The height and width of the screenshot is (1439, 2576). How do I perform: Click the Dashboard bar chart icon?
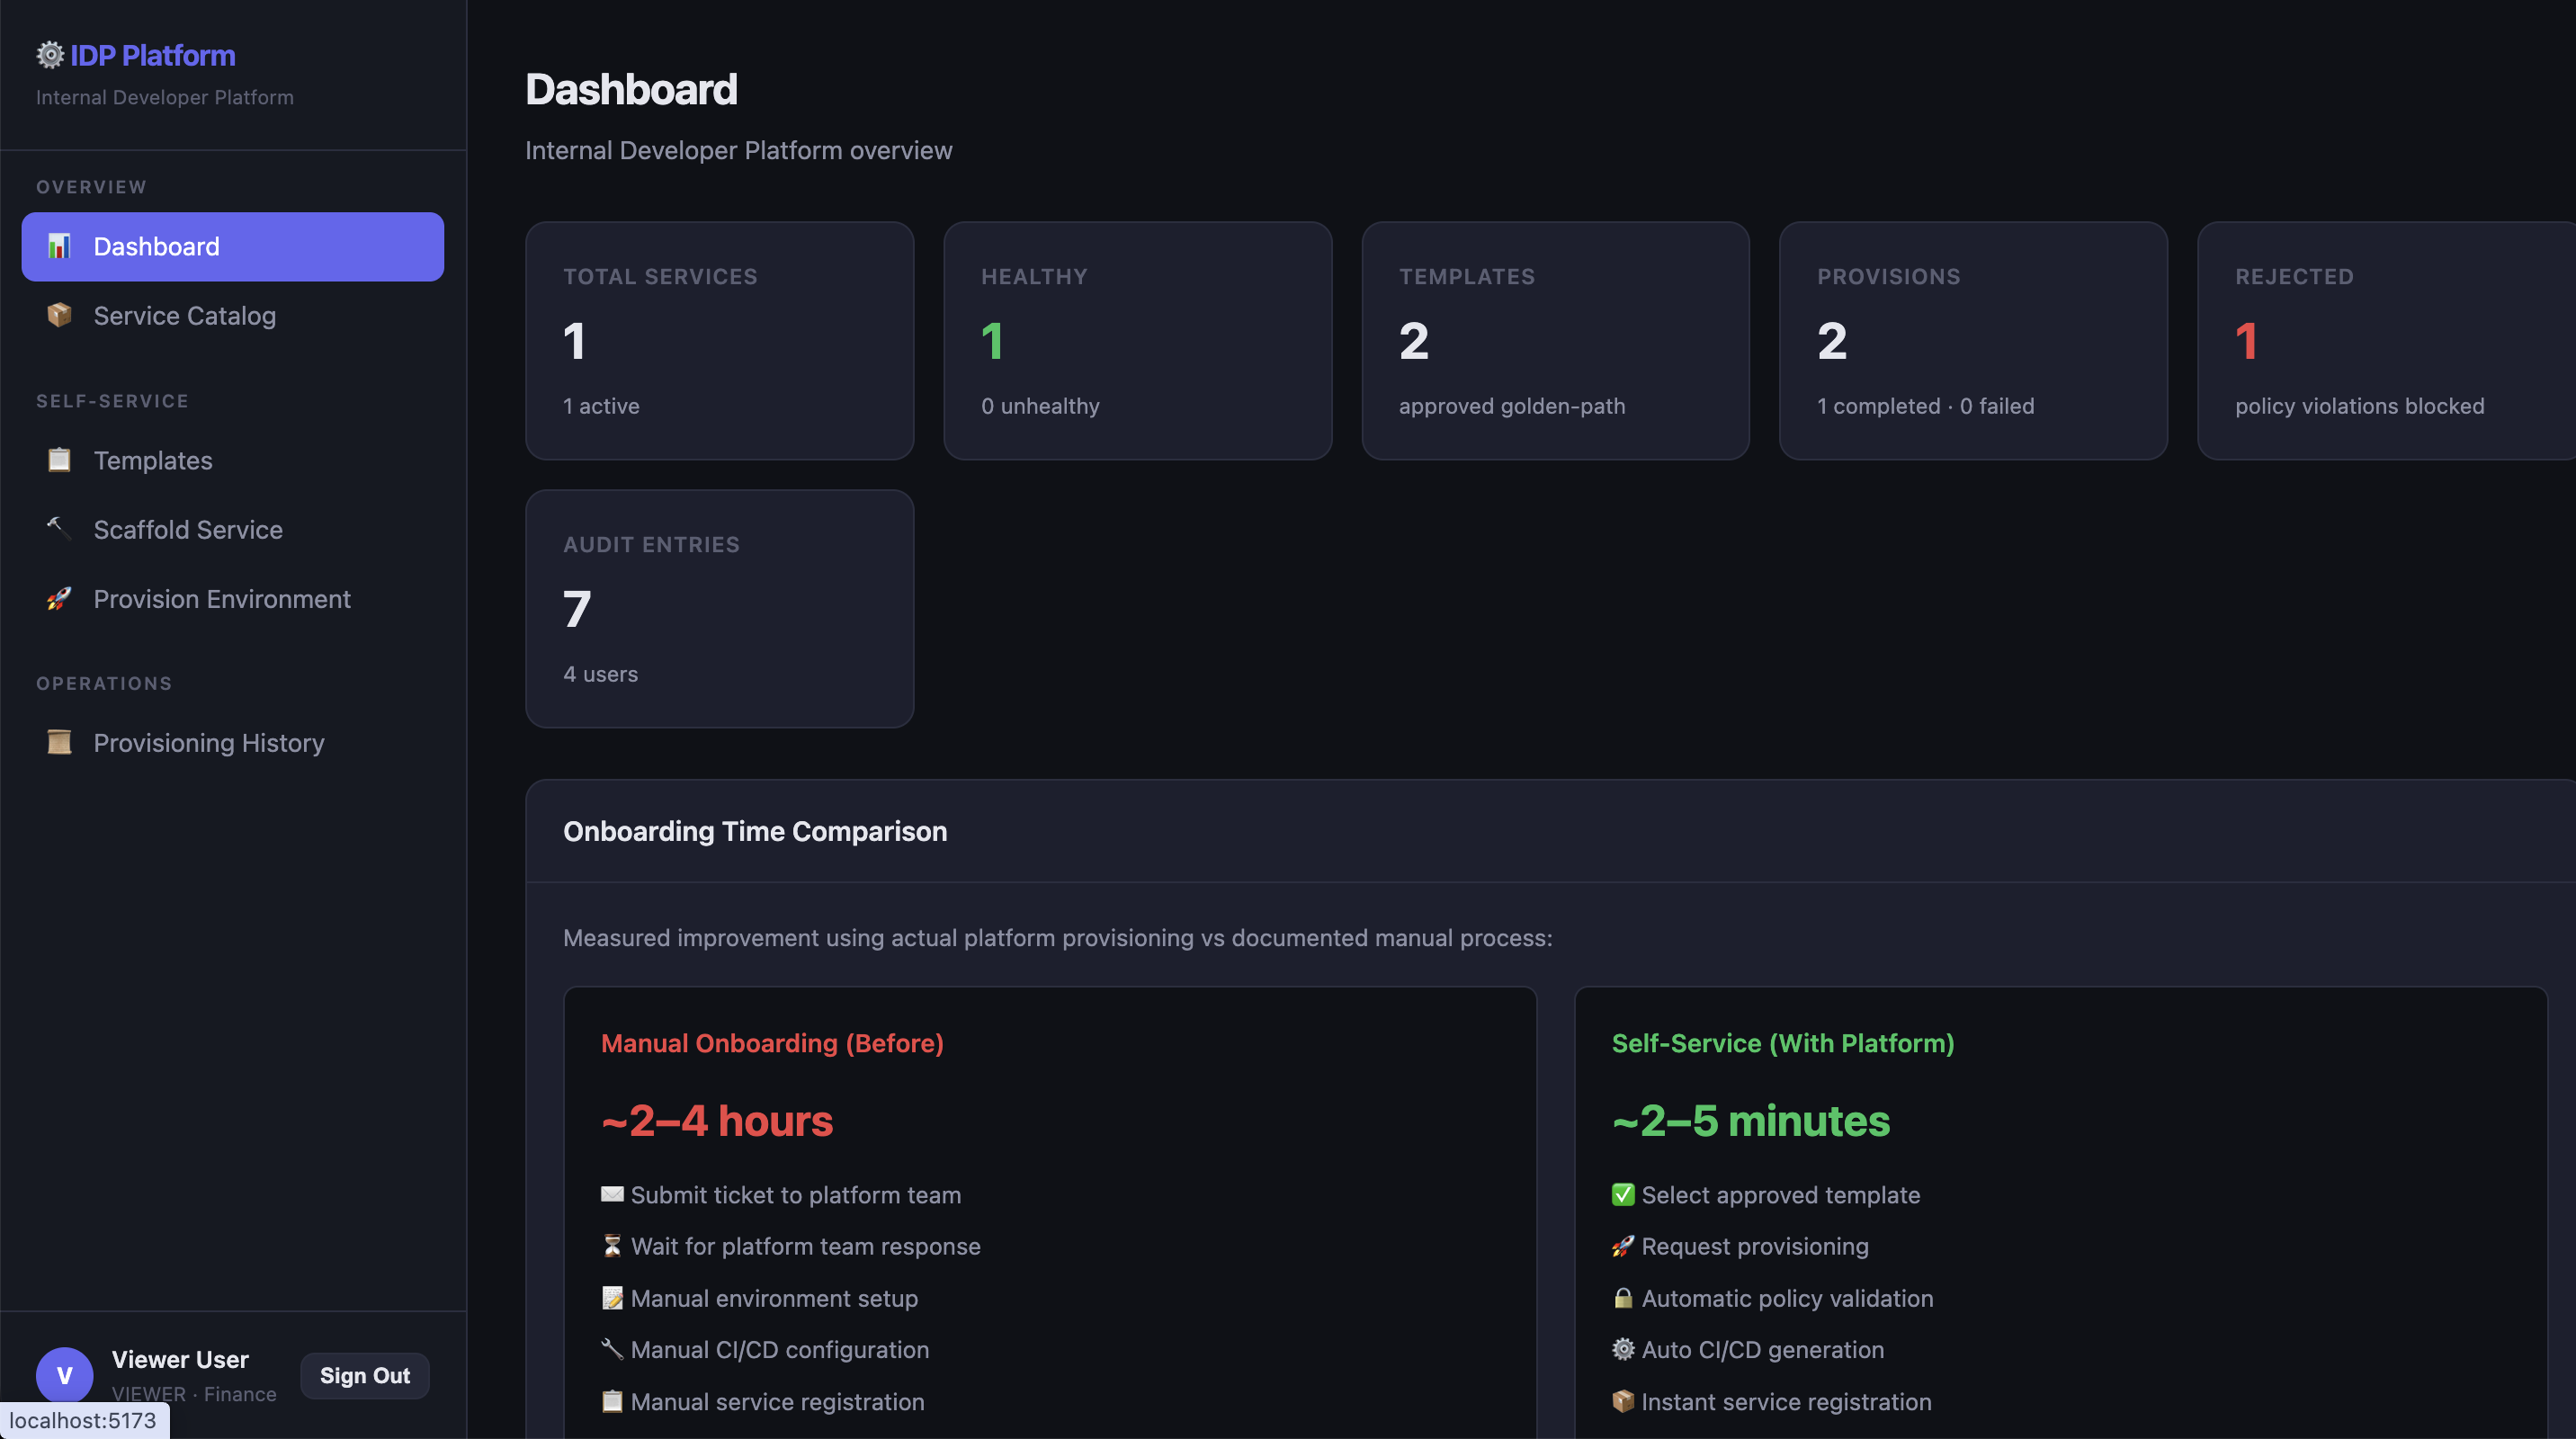(59, 247)
